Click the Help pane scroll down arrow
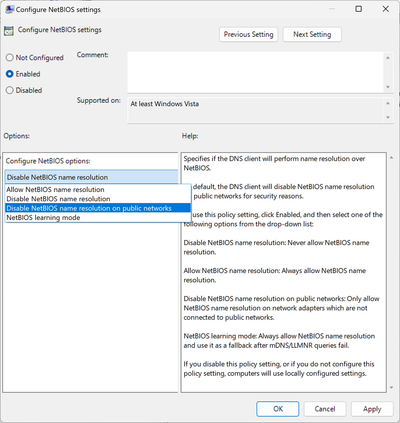The image size is (400, 423). [392, 388]
